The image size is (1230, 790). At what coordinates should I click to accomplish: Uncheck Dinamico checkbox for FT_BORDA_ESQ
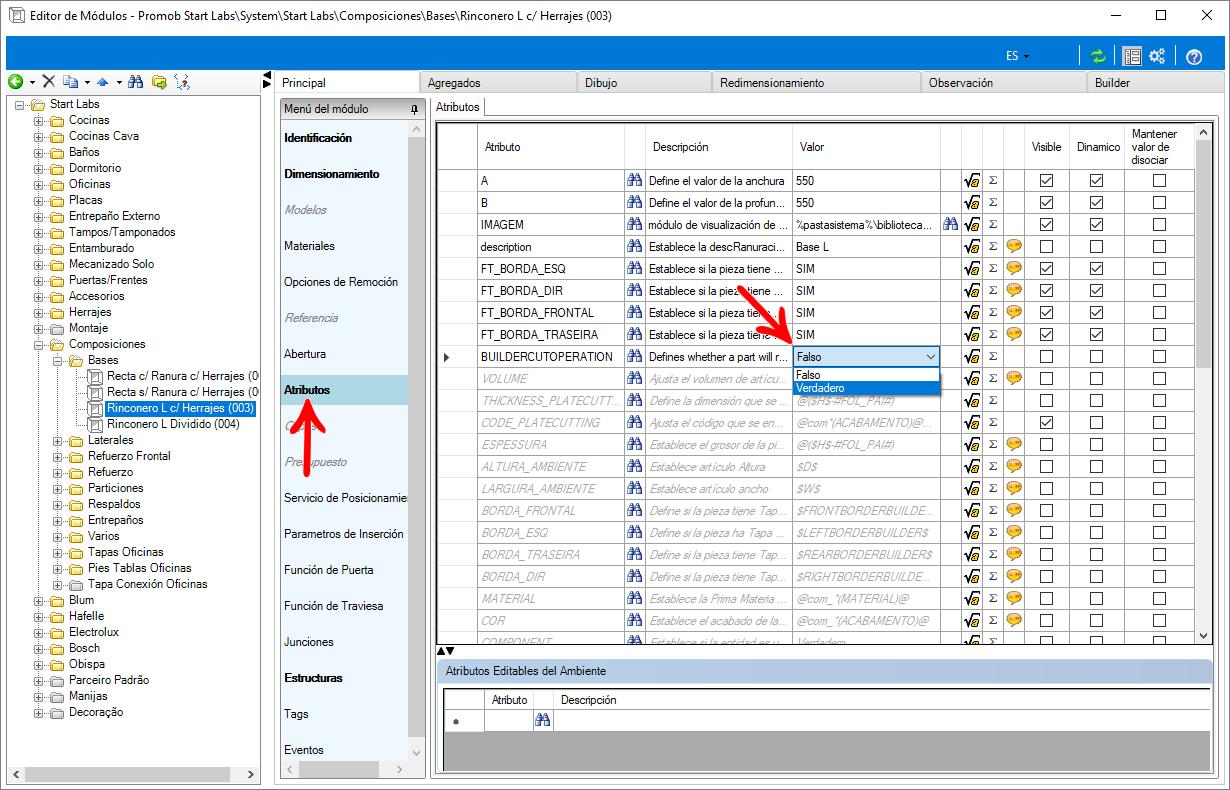tap(1096, 269)
